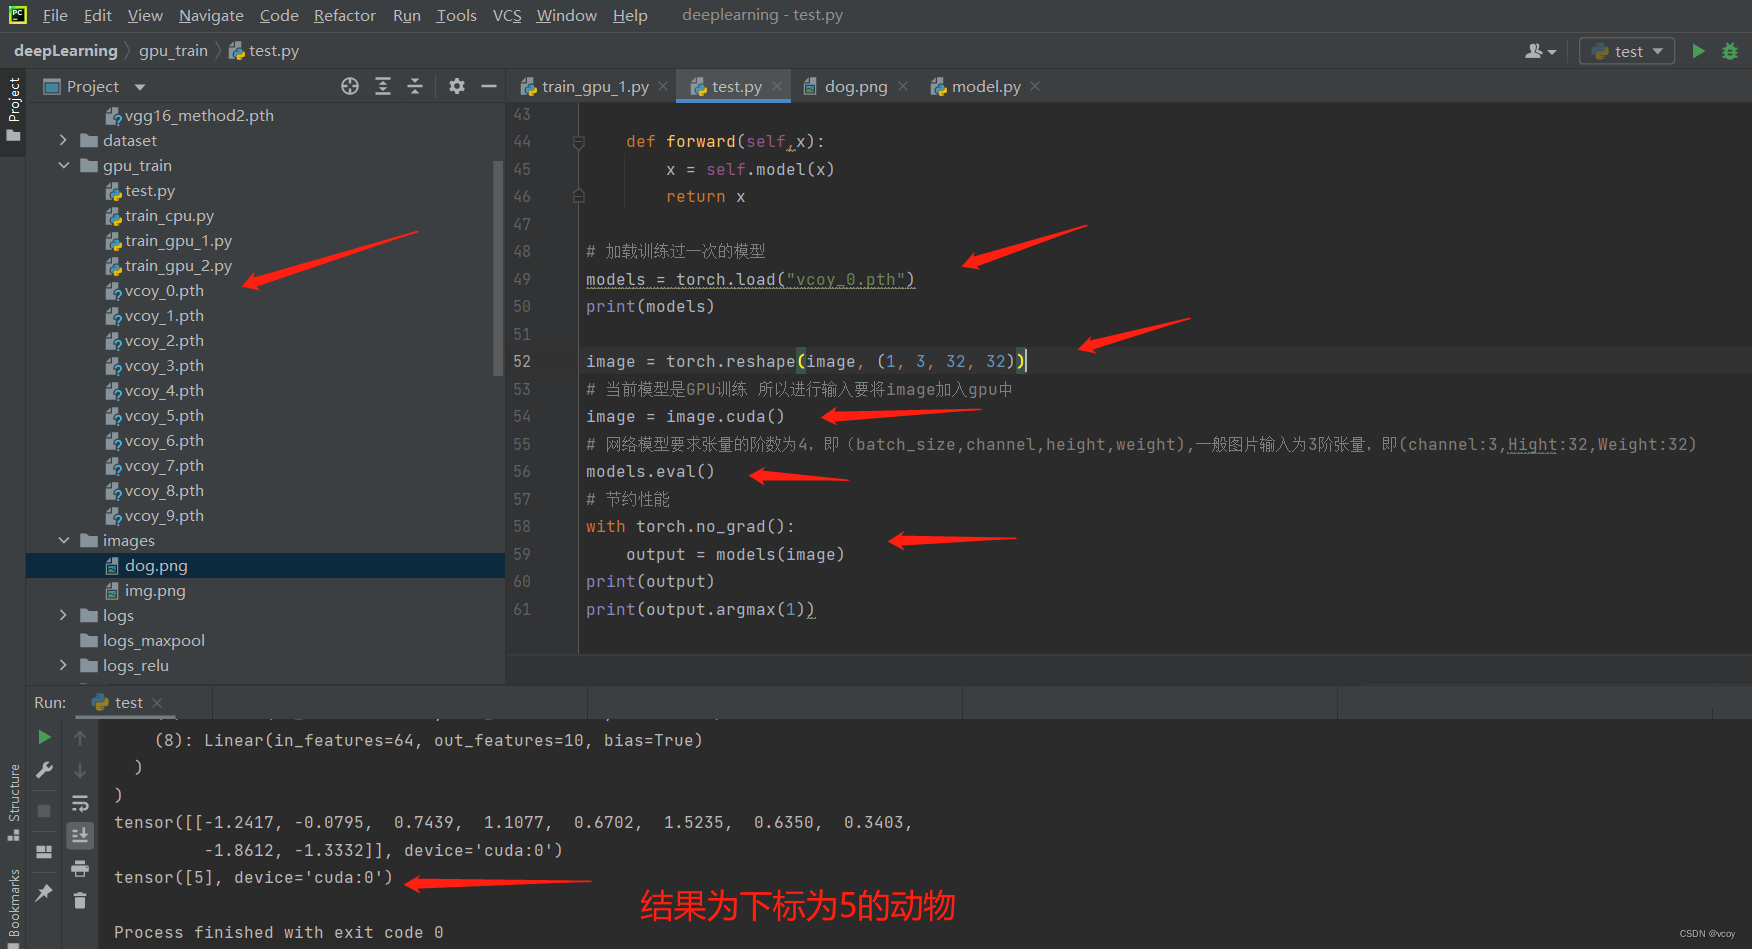The height and width of the screenshot is (949, 1752).
Task: Collapse all items in Project tree
Action: (415, 87)
